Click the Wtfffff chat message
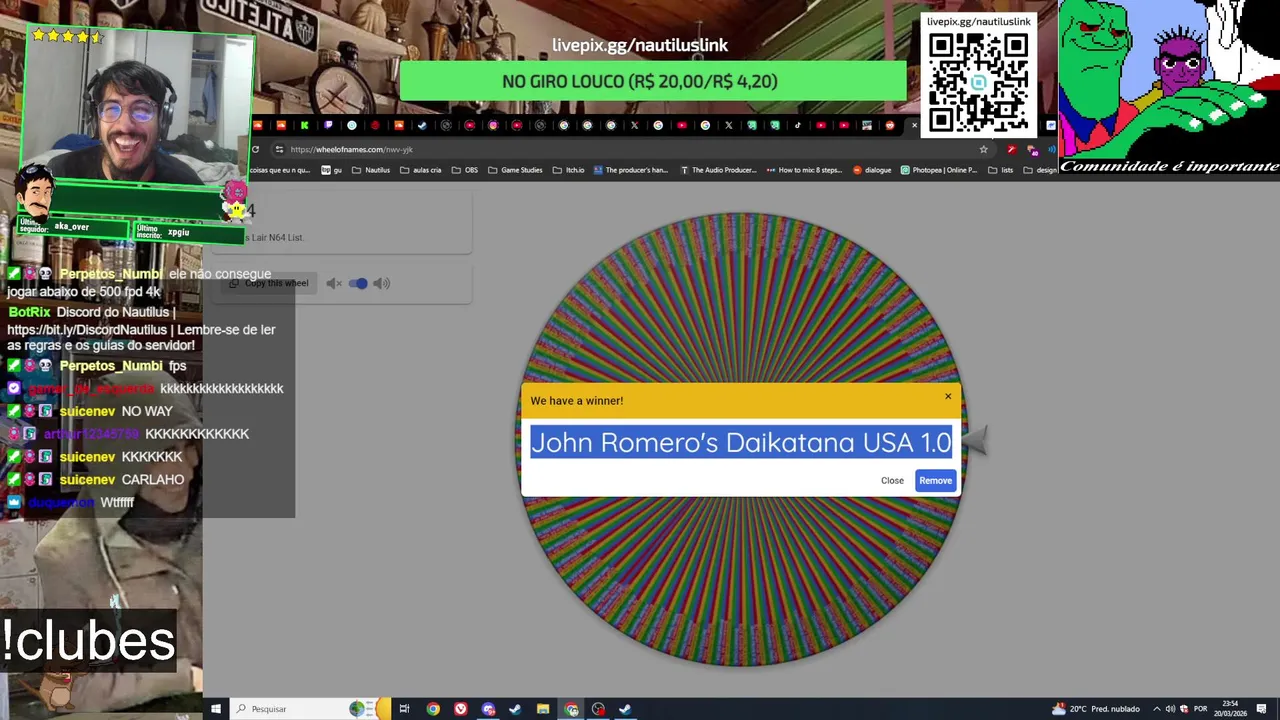This screenshot has height=720, width=1280. click(x=70, y=502)
